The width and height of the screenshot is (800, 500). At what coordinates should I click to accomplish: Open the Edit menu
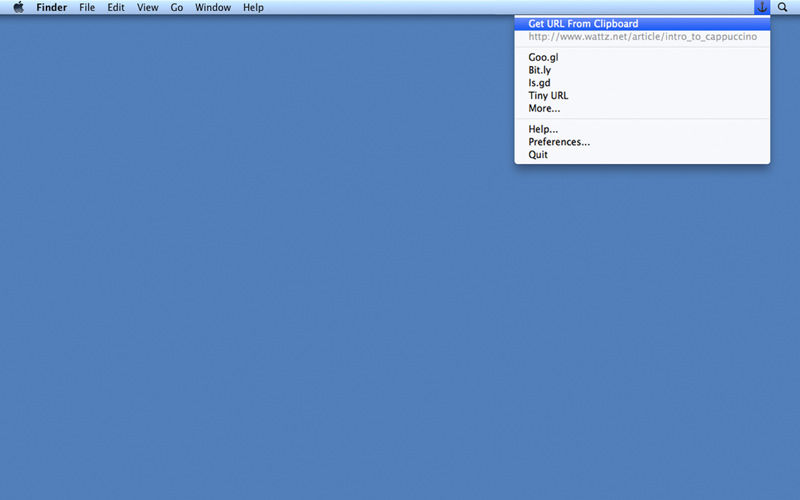[x=116, y=7]
